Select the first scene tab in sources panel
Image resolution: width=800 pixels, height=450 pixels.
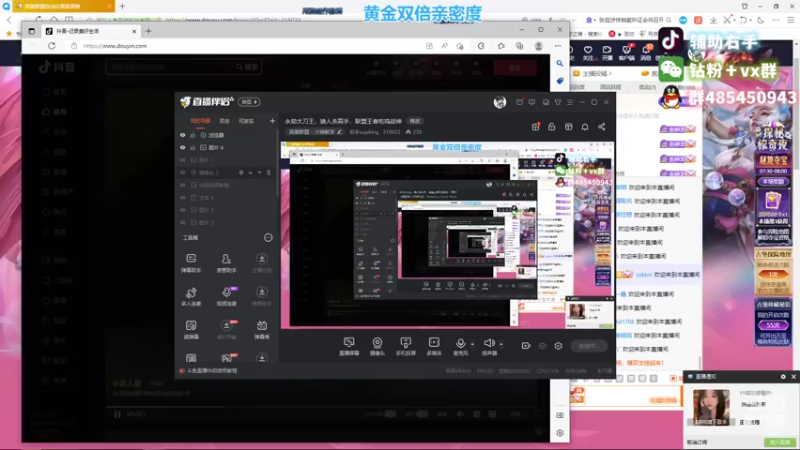click(201, 121)
